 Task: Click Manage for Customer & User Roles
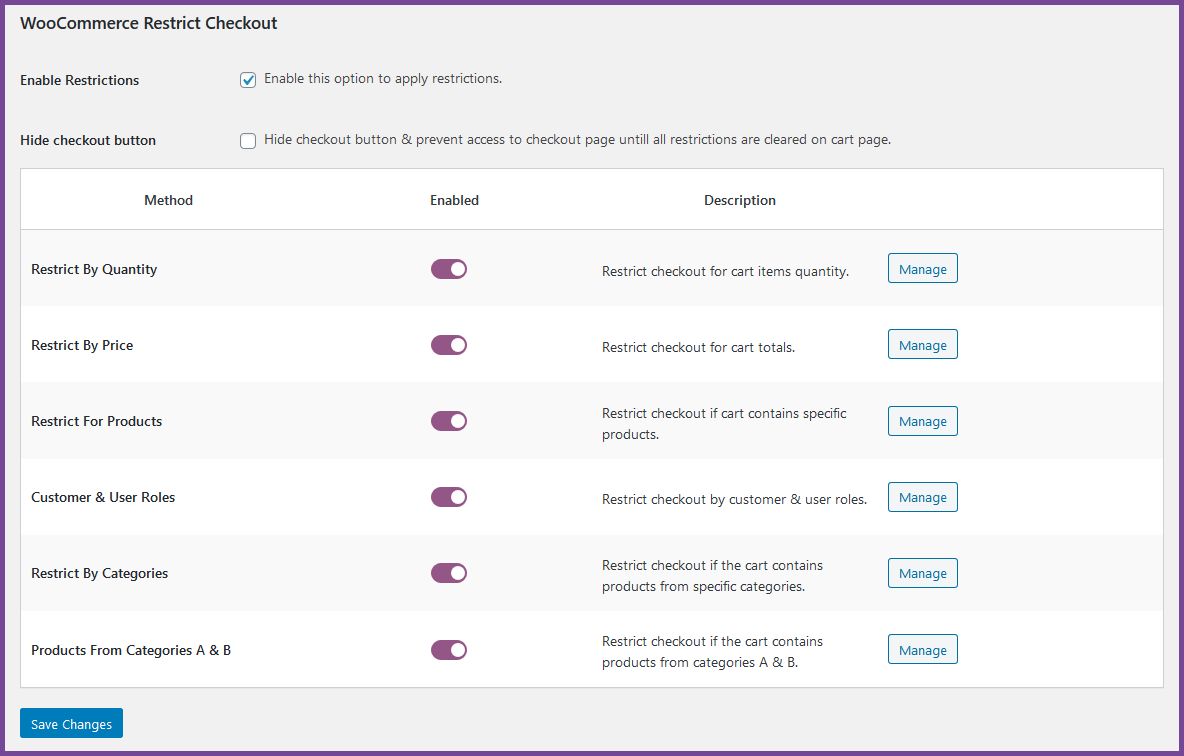click(923, 497)
